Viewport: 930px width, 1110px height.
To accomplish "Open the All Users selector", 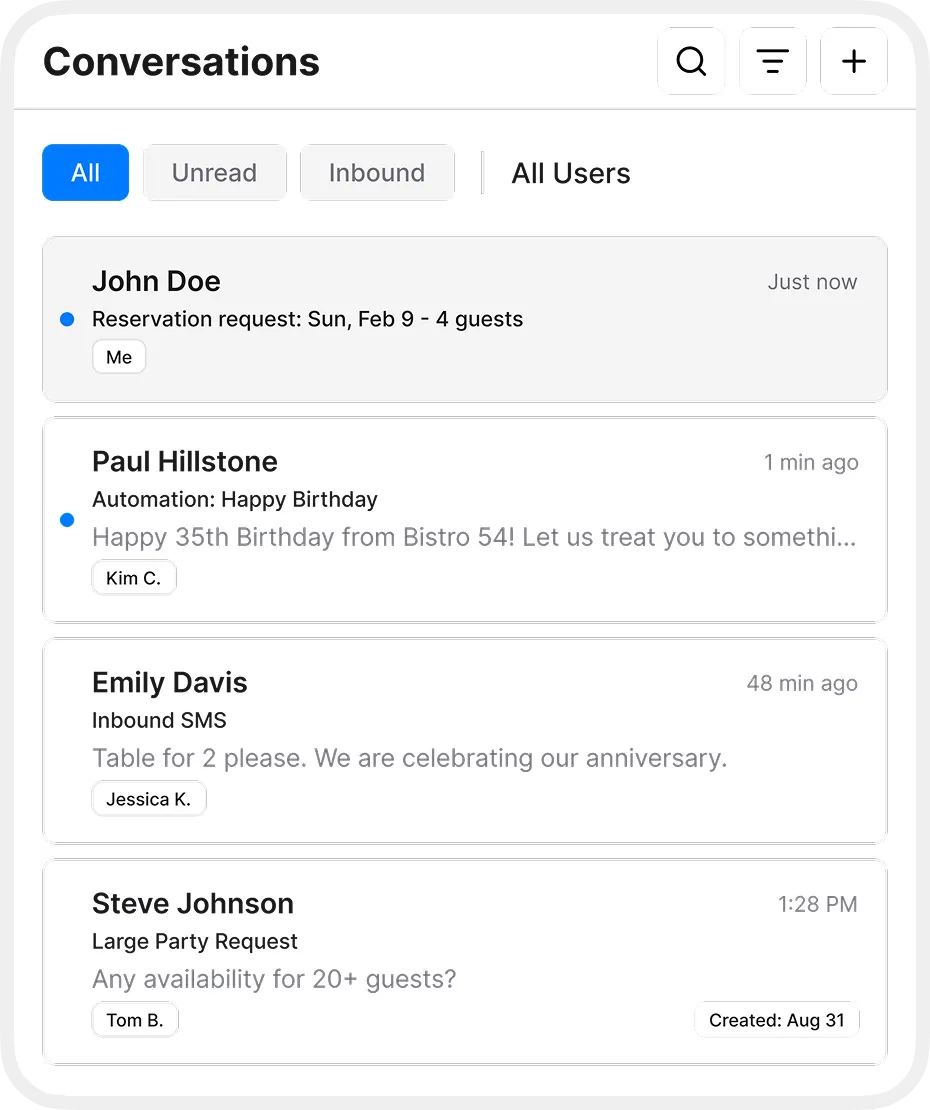I will 571,173.
